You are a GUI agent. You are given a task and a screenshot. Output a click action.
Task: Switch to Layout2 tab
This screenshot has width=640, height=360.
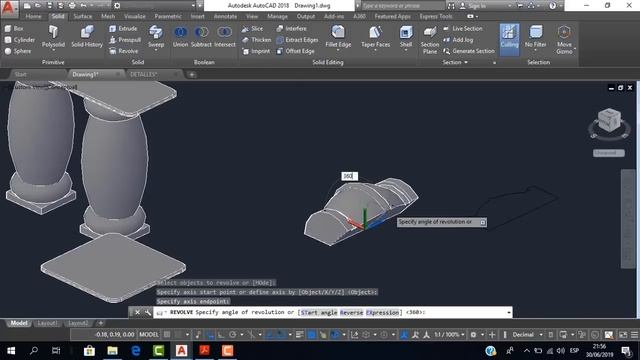point(78,323)
